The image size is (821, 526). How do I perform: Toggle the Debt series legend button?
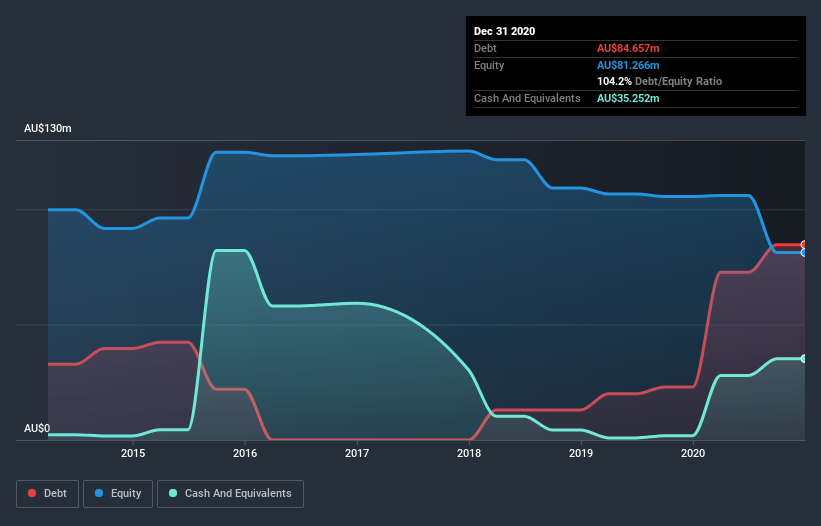pyautogui.click(x=47, y=494)
